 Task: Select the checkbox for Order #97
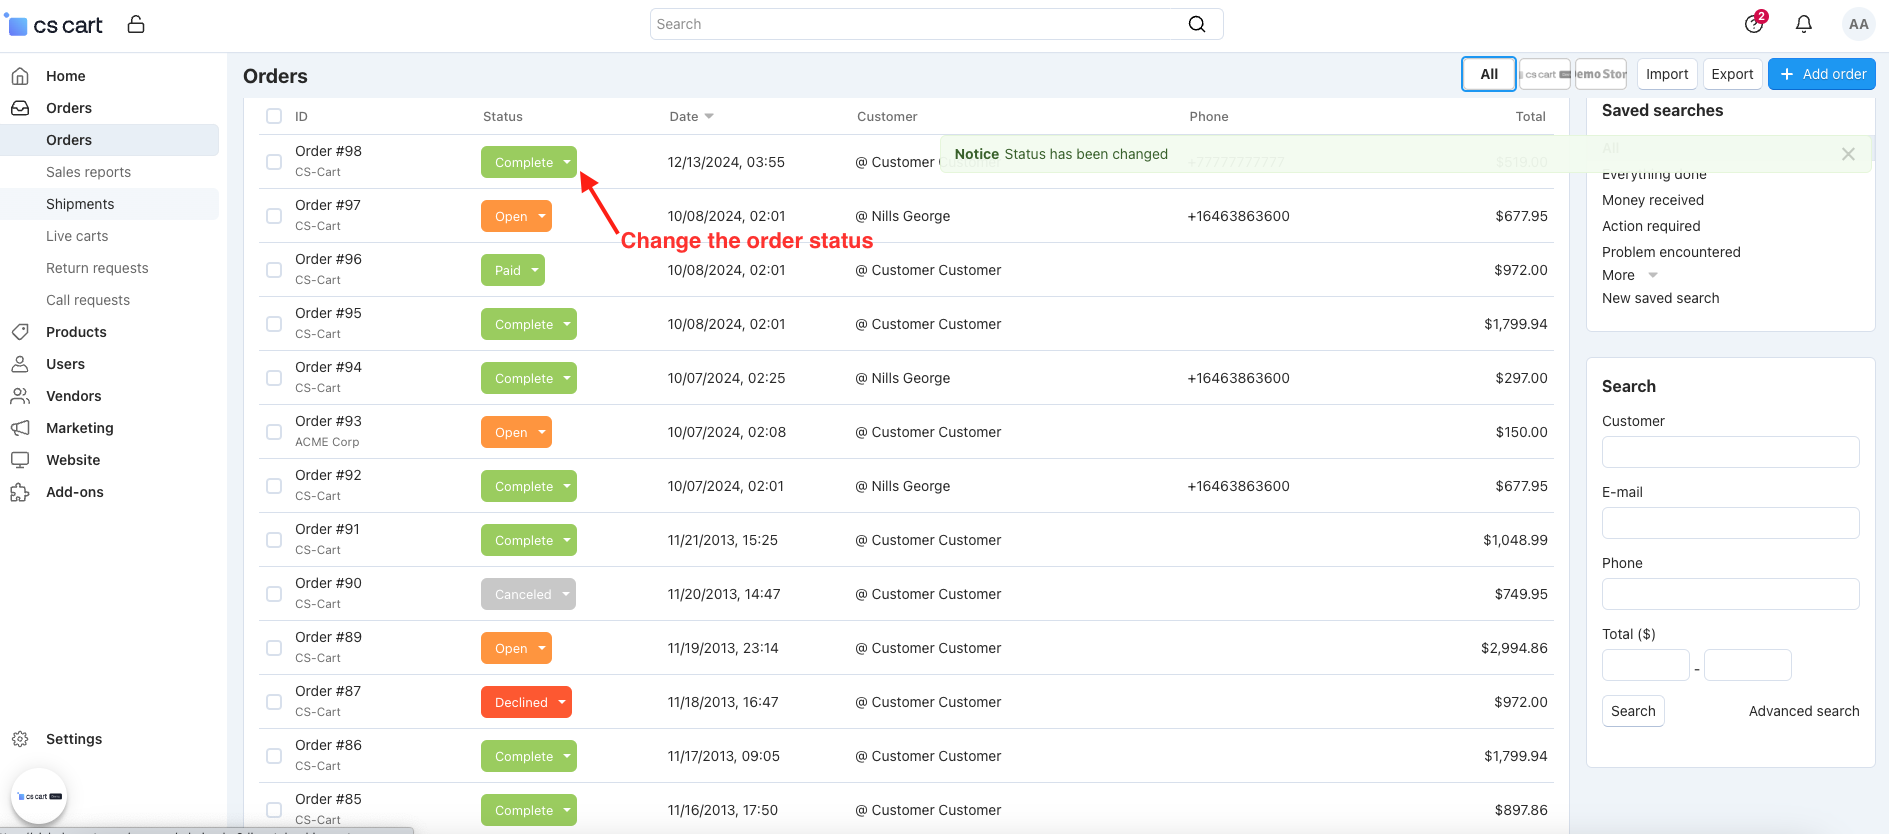pyautogui.click(x=274, y=216)
